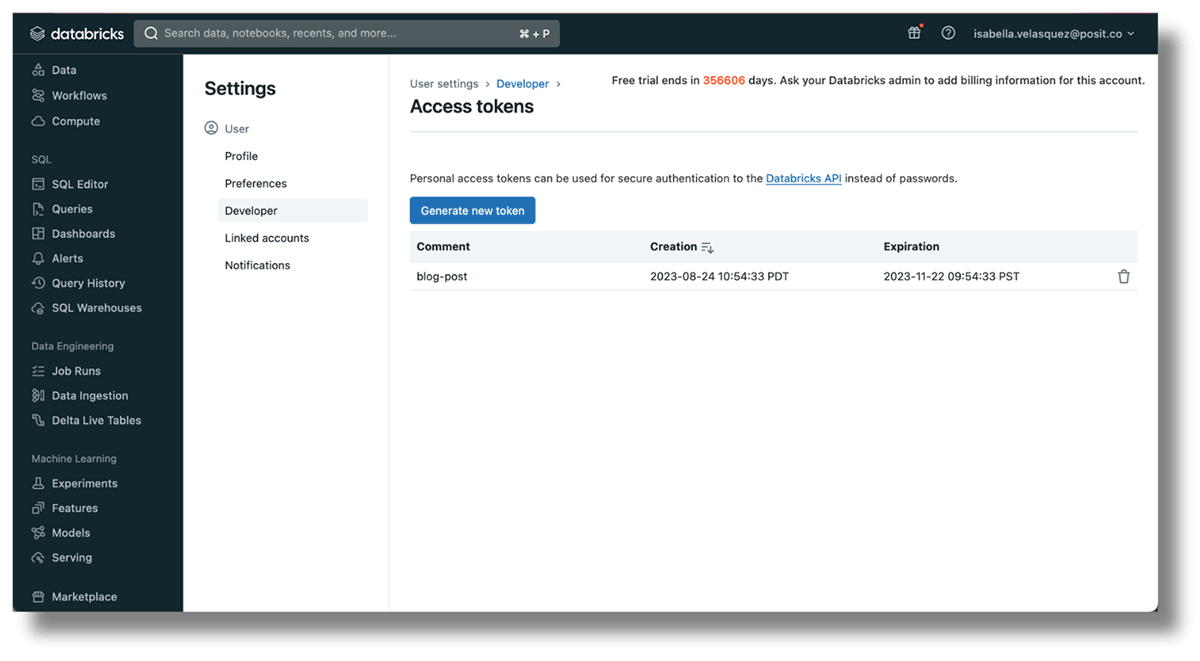Click the search data and notebooks field
The height and width of the screenshot is (661, 1200).
340,33
